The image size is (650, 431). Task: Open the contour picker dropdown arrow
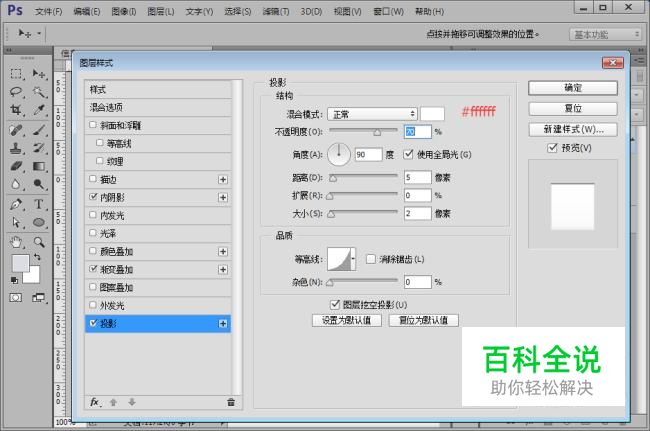click(353, 259)
